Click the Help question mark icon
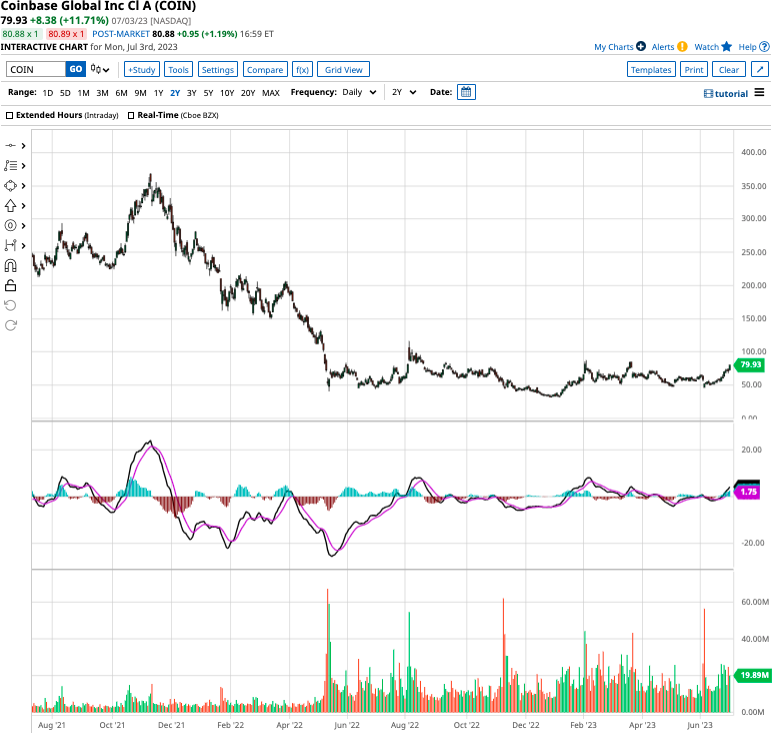The image size is (782, 743). [764, 46]
